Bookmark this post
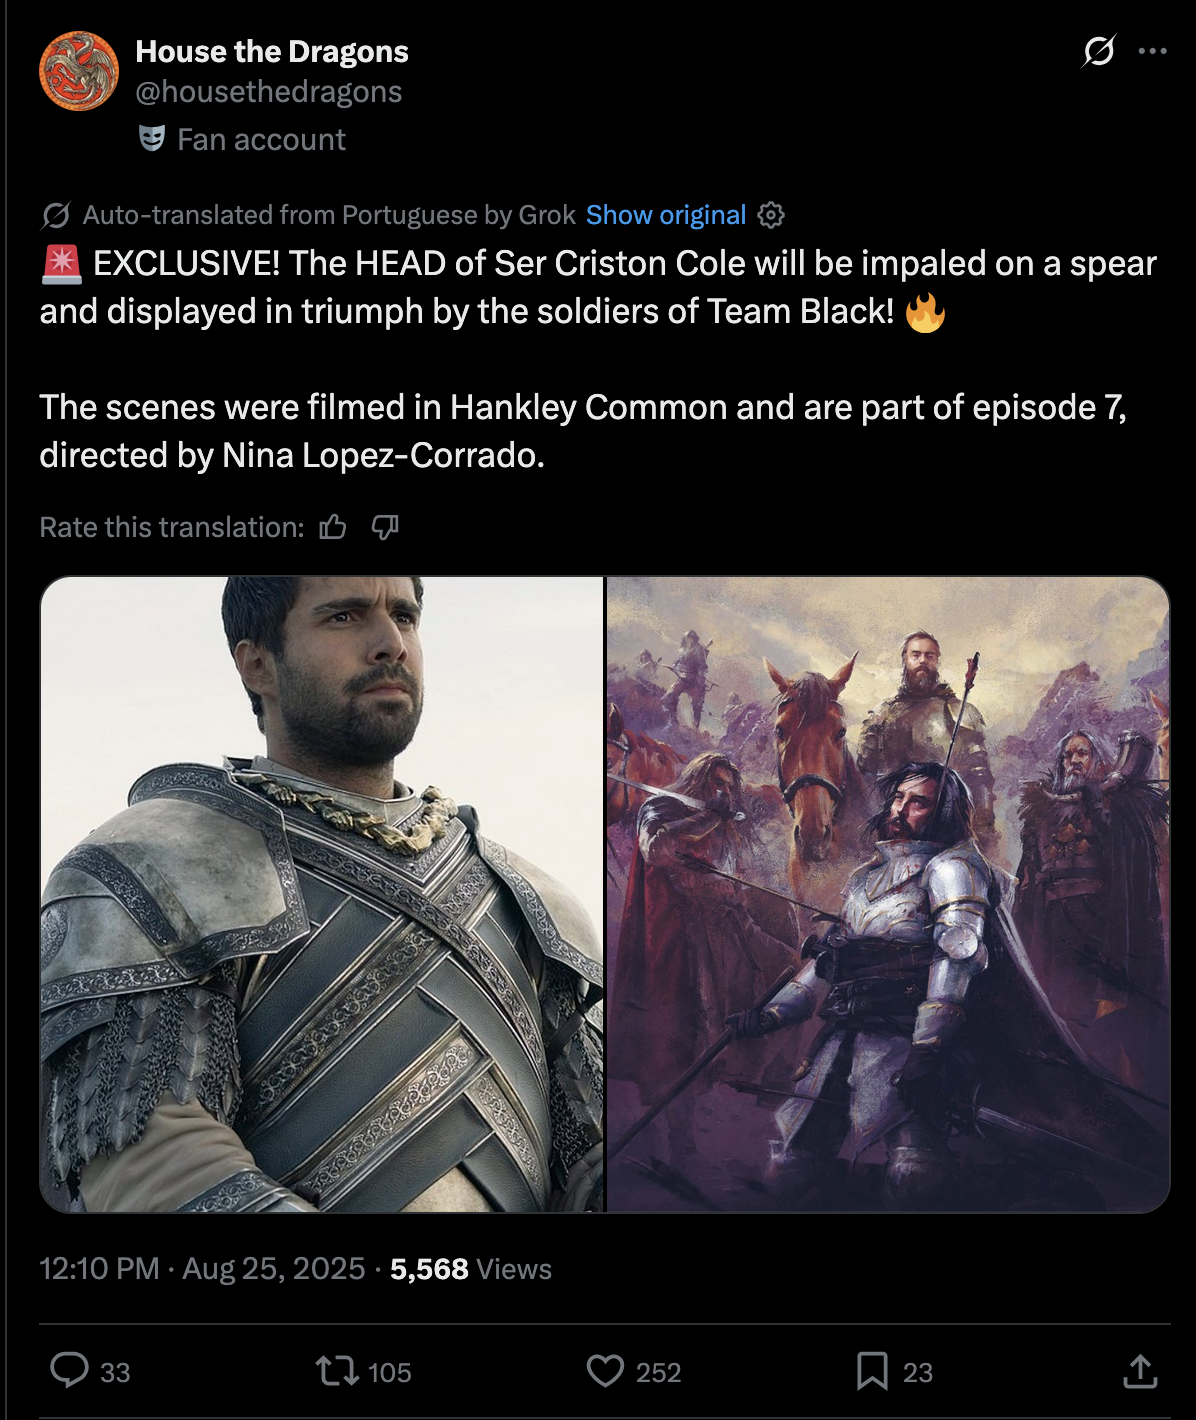Viewport: 1196px width, 1420px height. (871, 1370)
